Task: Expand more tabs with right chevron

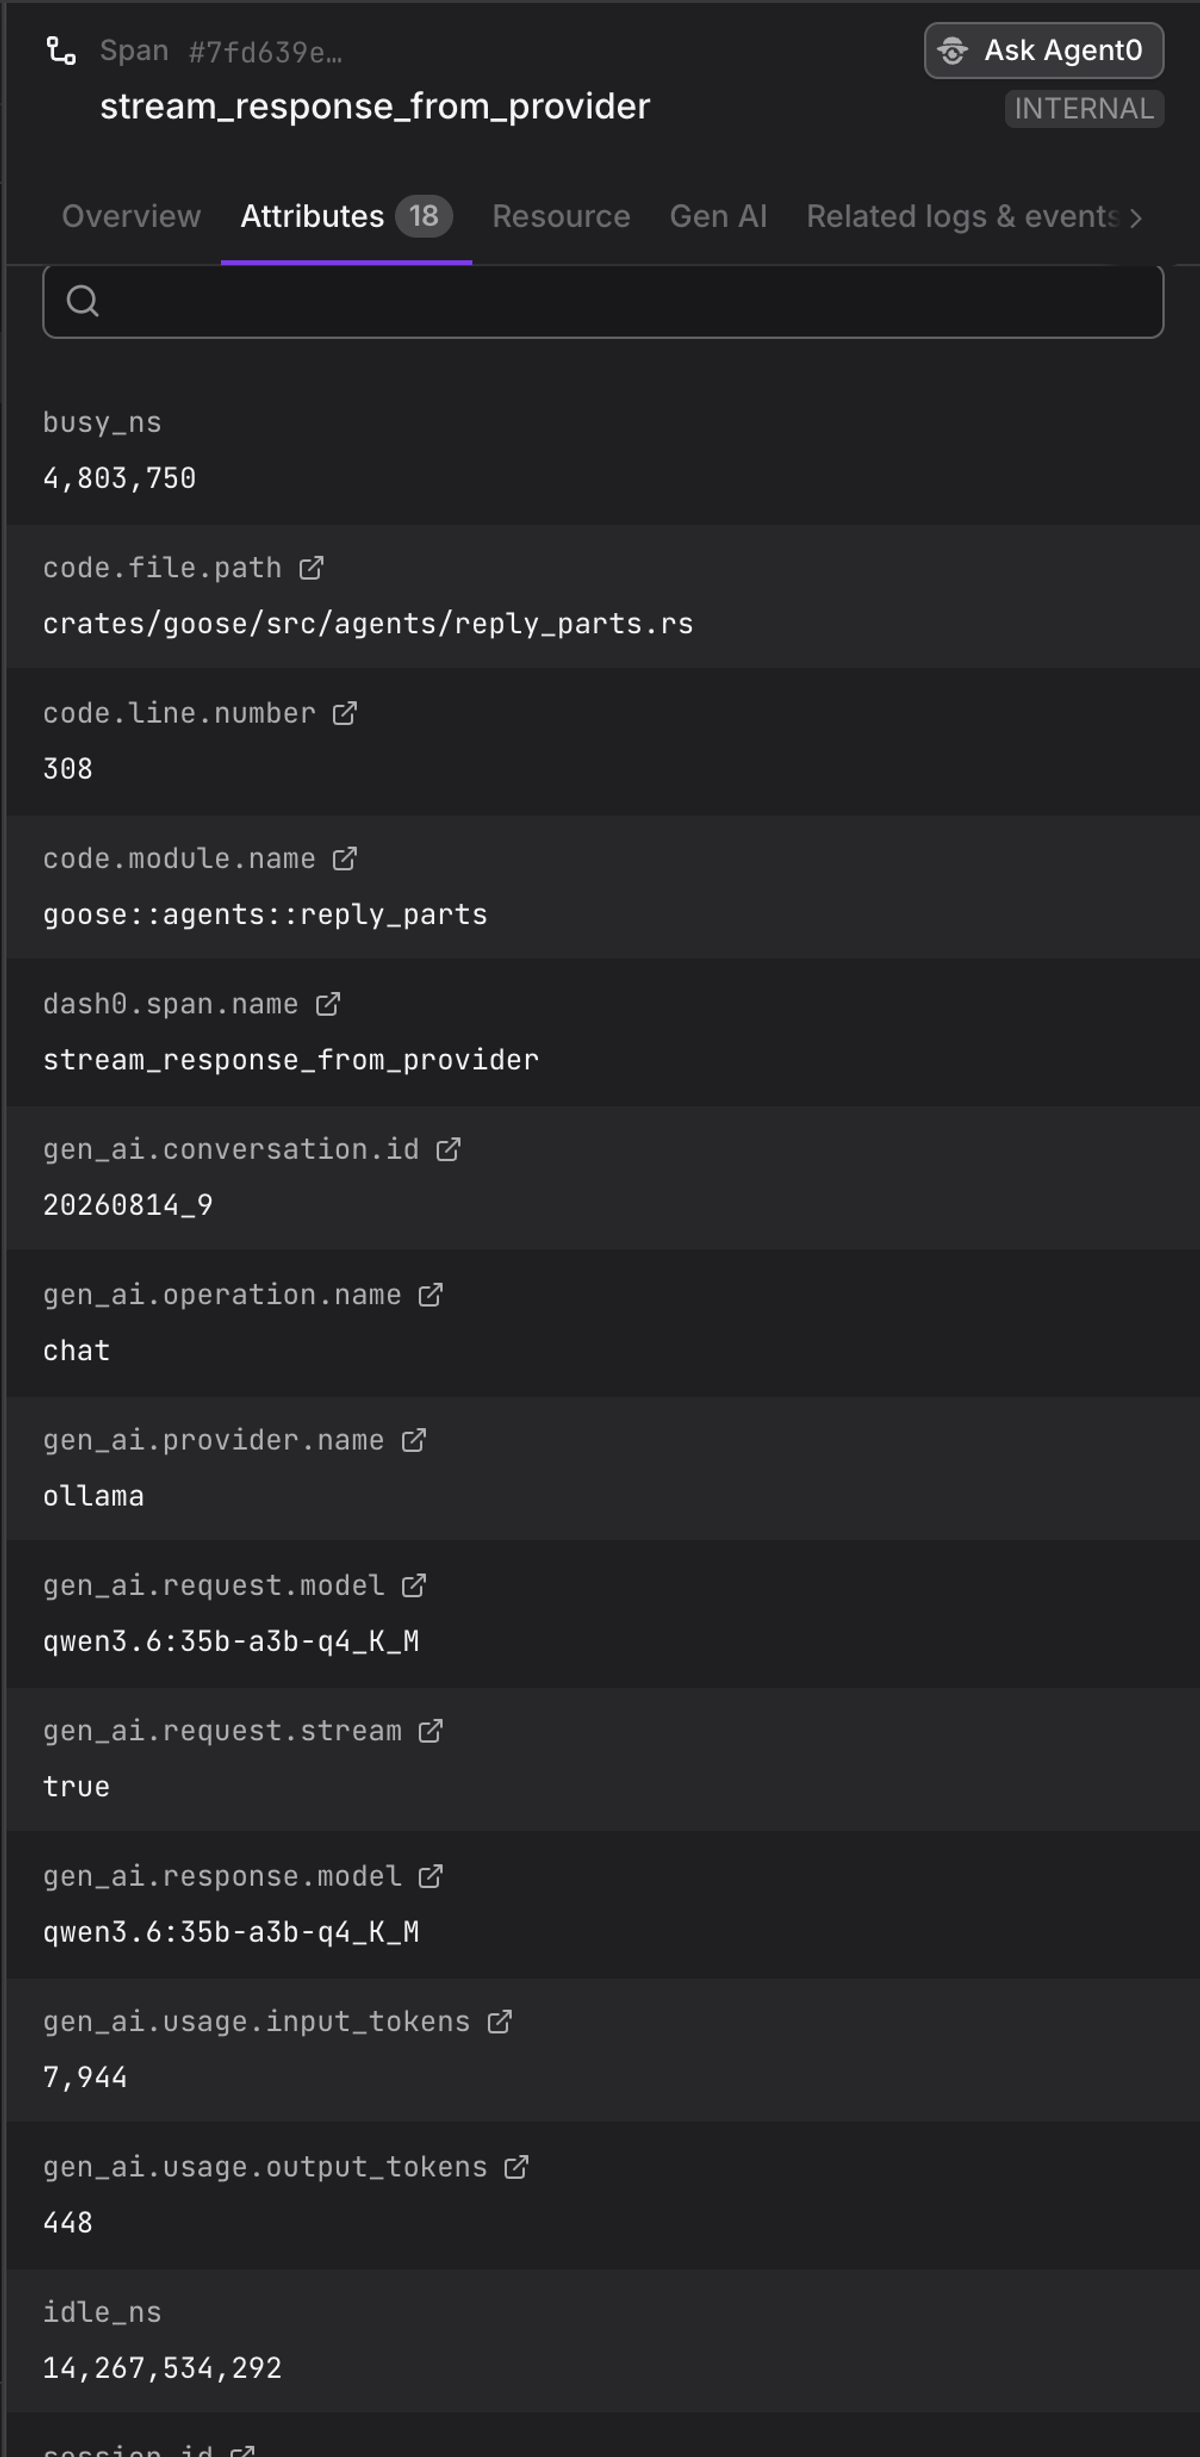Action: coord(1136,218)
